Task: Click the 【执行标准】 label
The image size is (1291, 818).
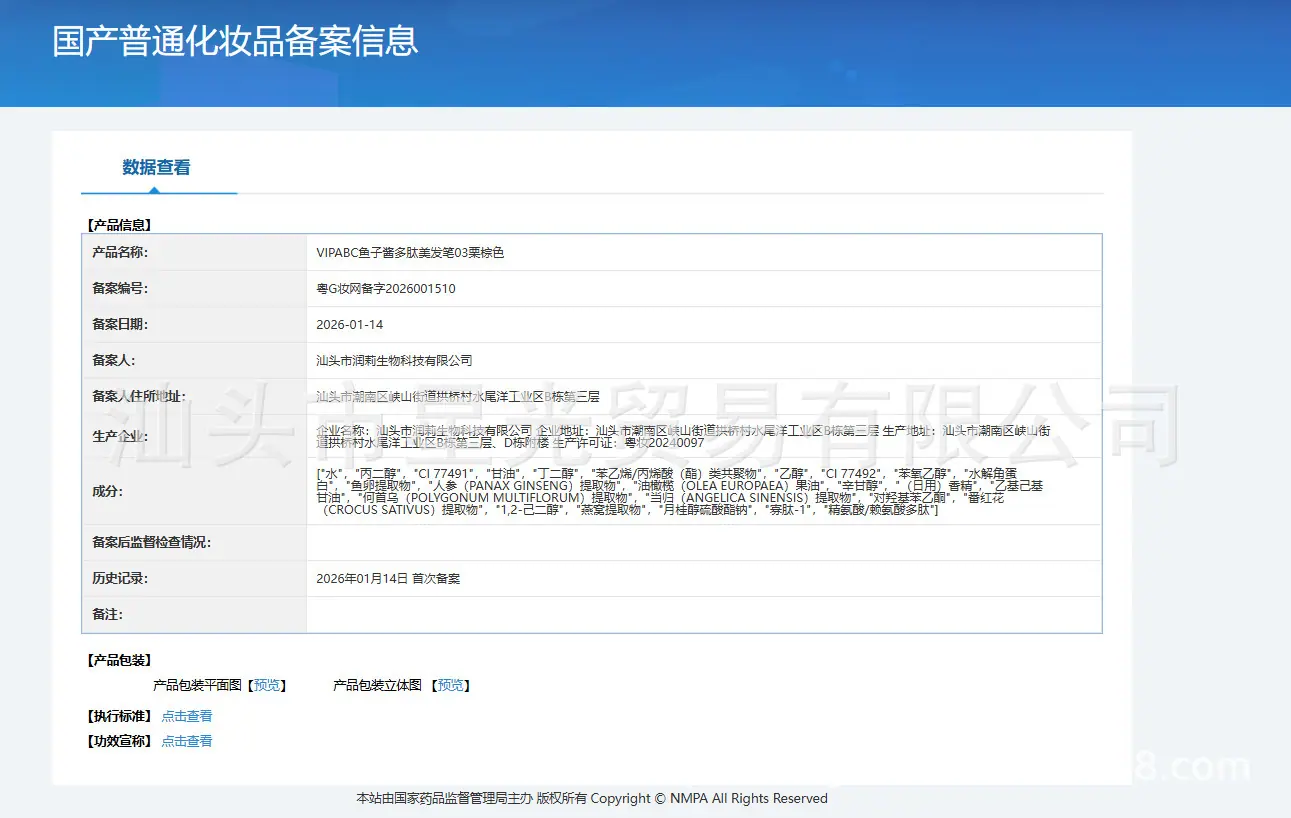Action: pos(118,716)
